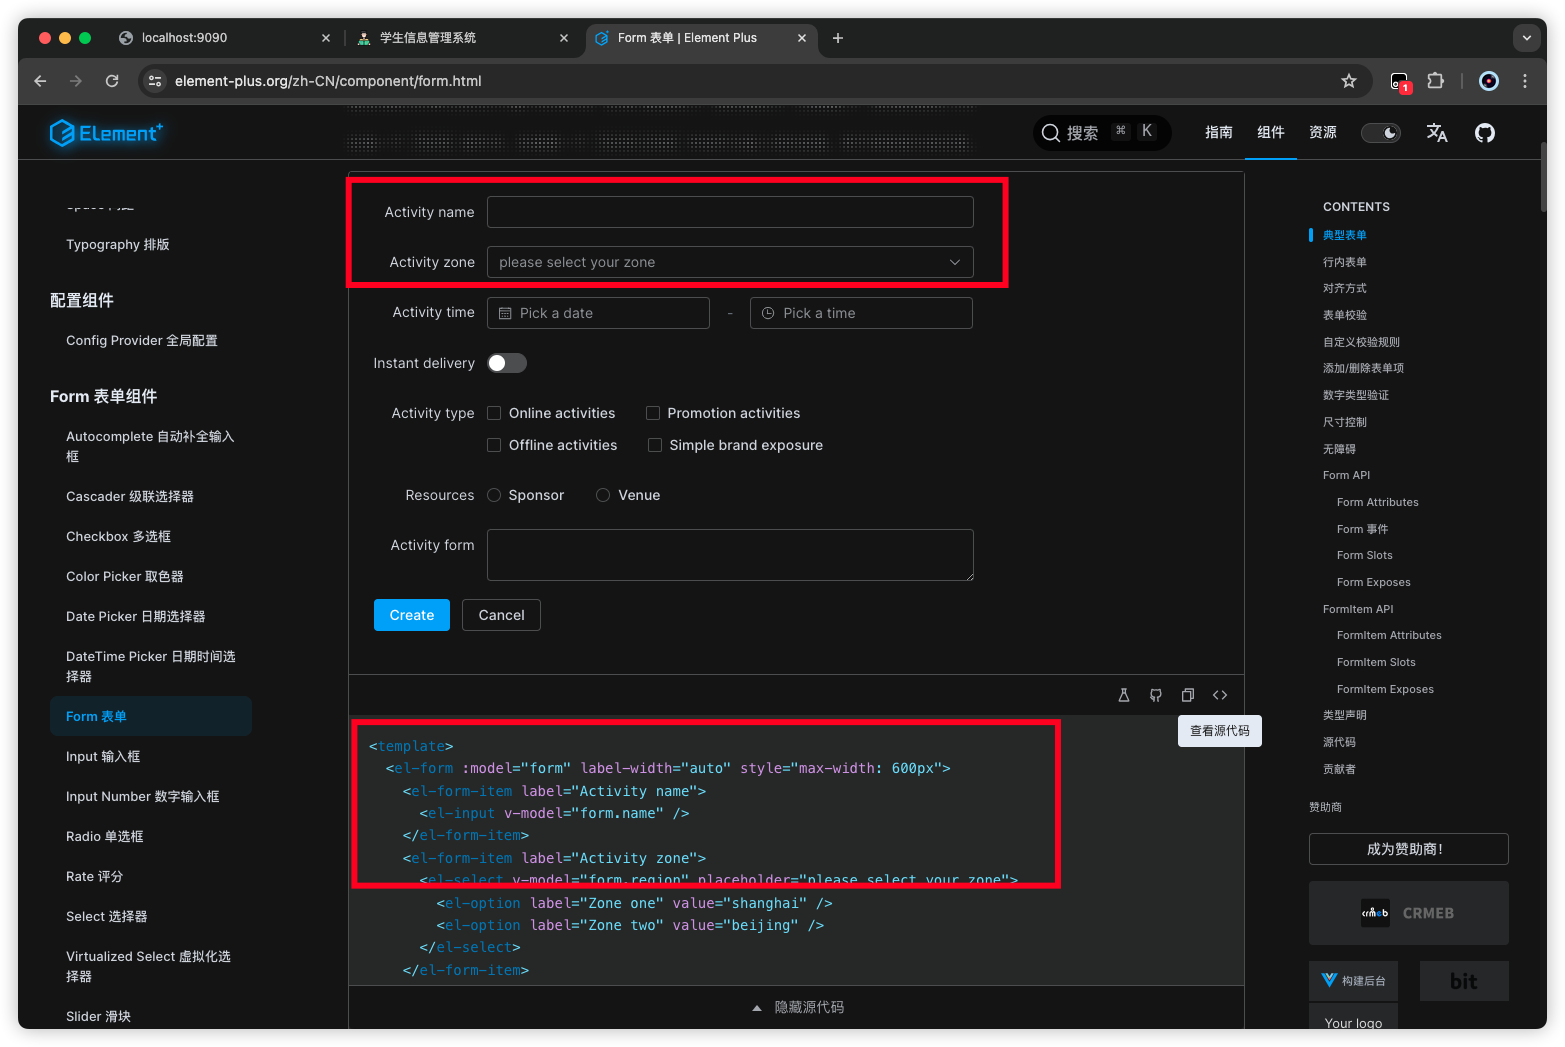The height and width of the screenshot is (1047, 1565).
Task: Click the browser forward arrow
Action: pyautogui.click(x=76, y=81)
